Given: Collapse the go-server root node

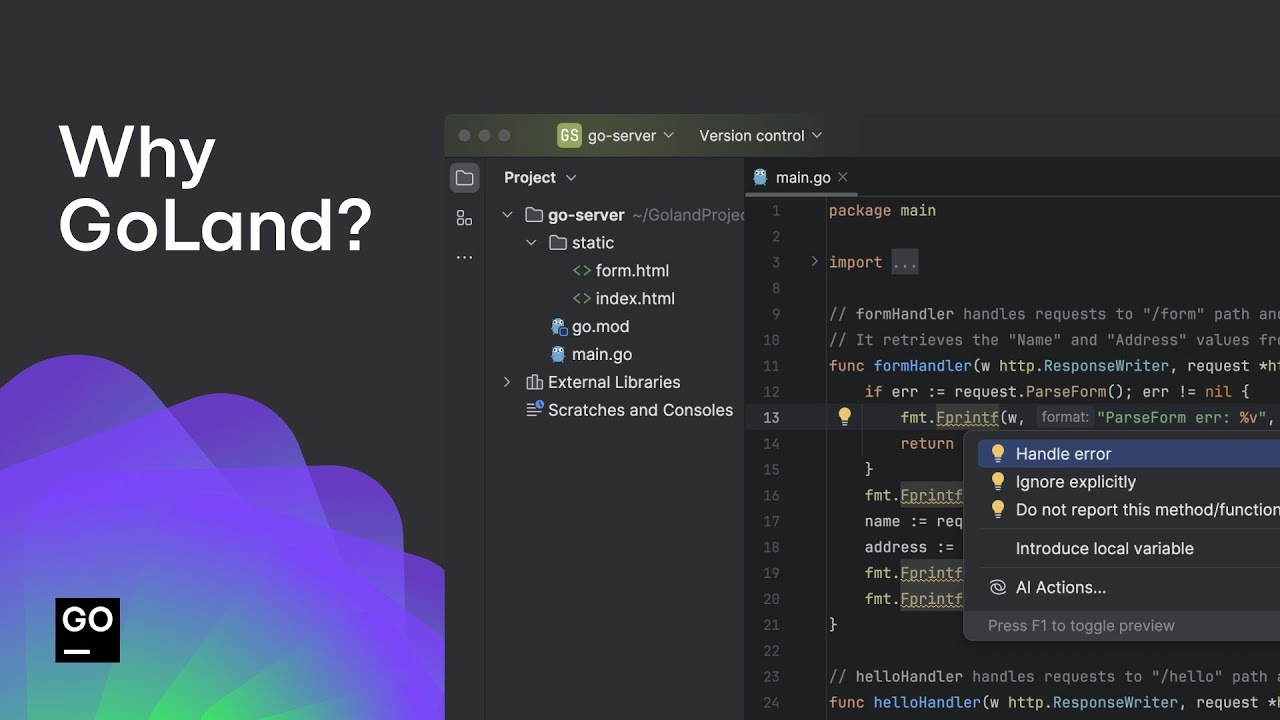Looking at the screenshot, I should (x=507, y=215).
